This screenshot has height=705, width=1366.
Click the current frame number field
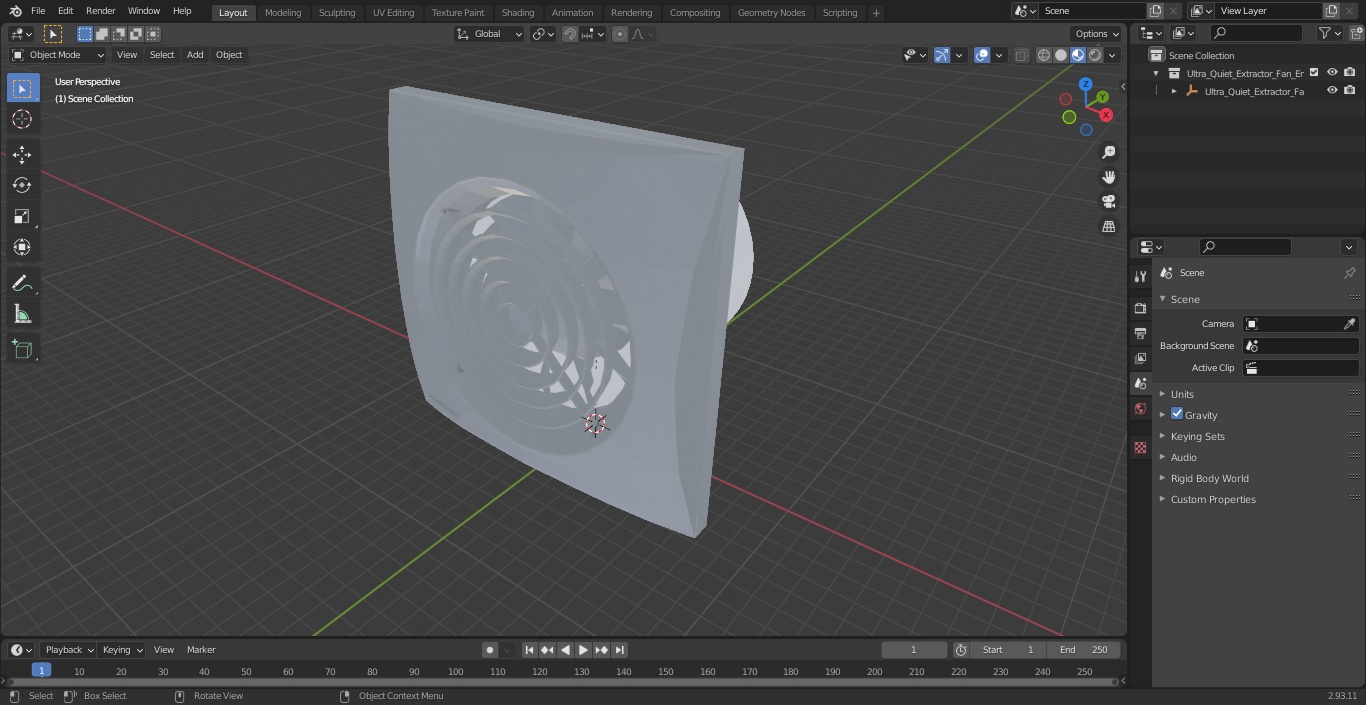click(913, 650)
